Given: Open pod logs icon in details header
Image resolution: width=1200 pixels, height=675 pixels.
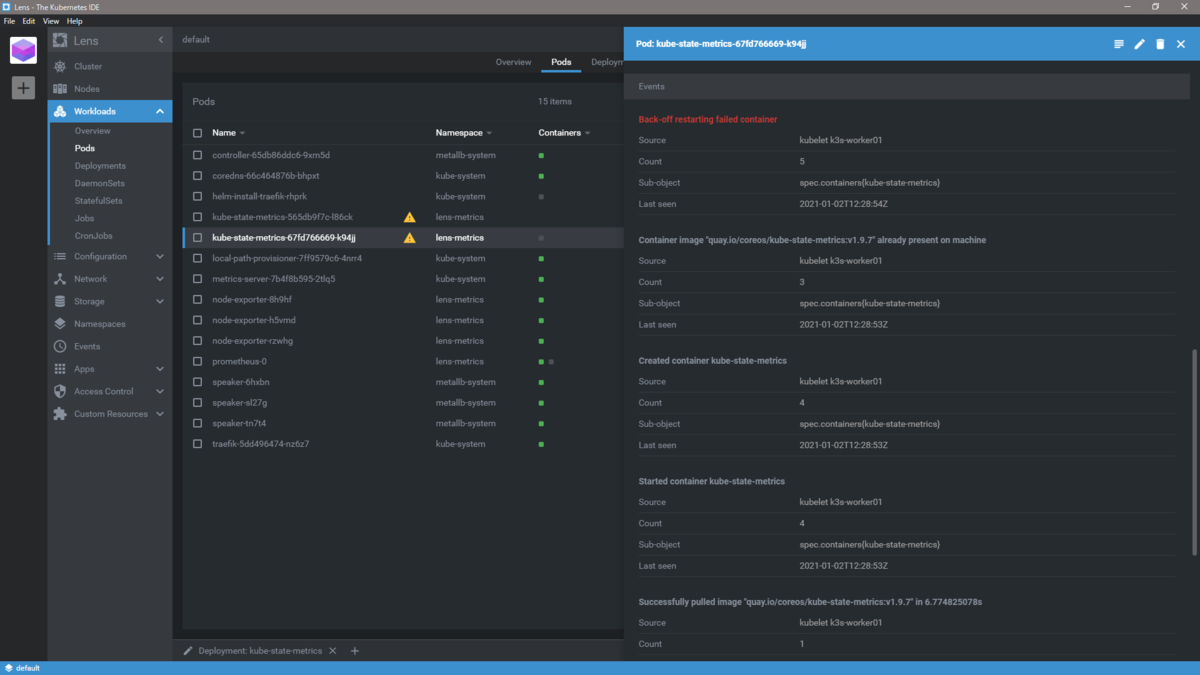Looking at the screenshot, I should coord(1119,44).
